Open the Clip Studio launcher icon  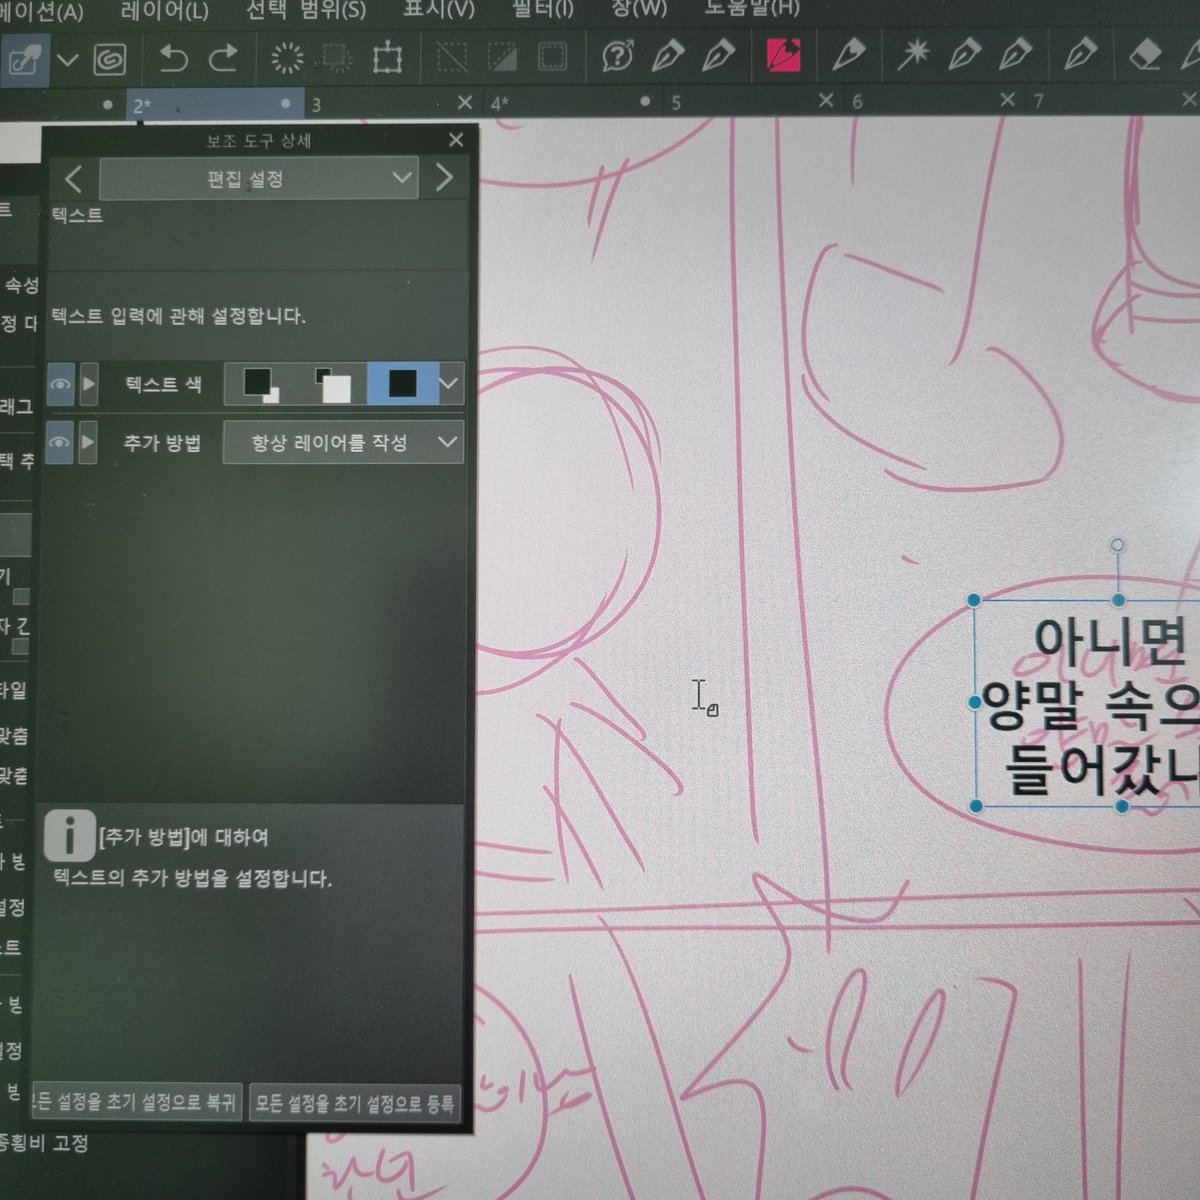point(110,58)
